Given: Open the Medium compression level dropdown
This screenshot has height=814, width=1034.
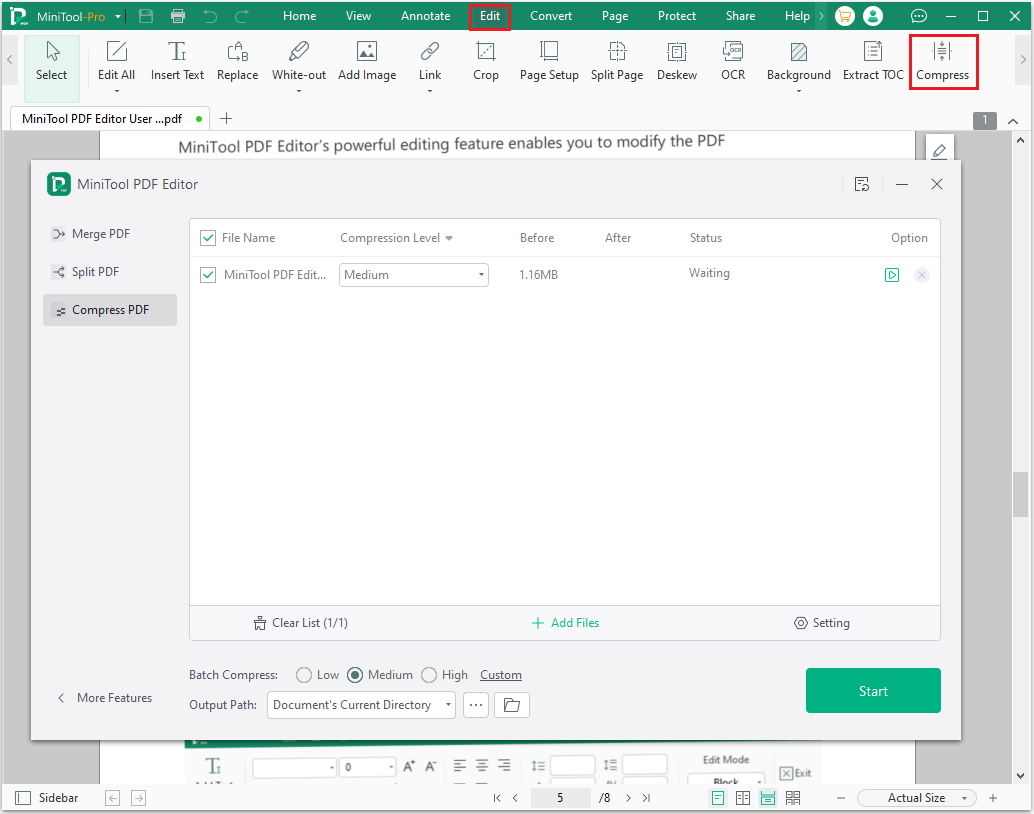Looking at the screenshot, I should [414, 275].
